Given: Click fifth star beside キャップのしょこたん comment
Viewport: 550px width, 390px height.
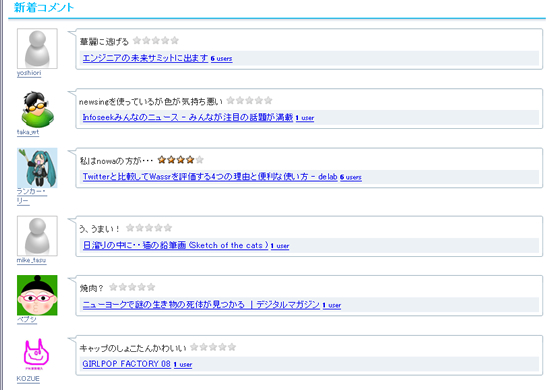Looking at the screenshot, I should point(232,347).
